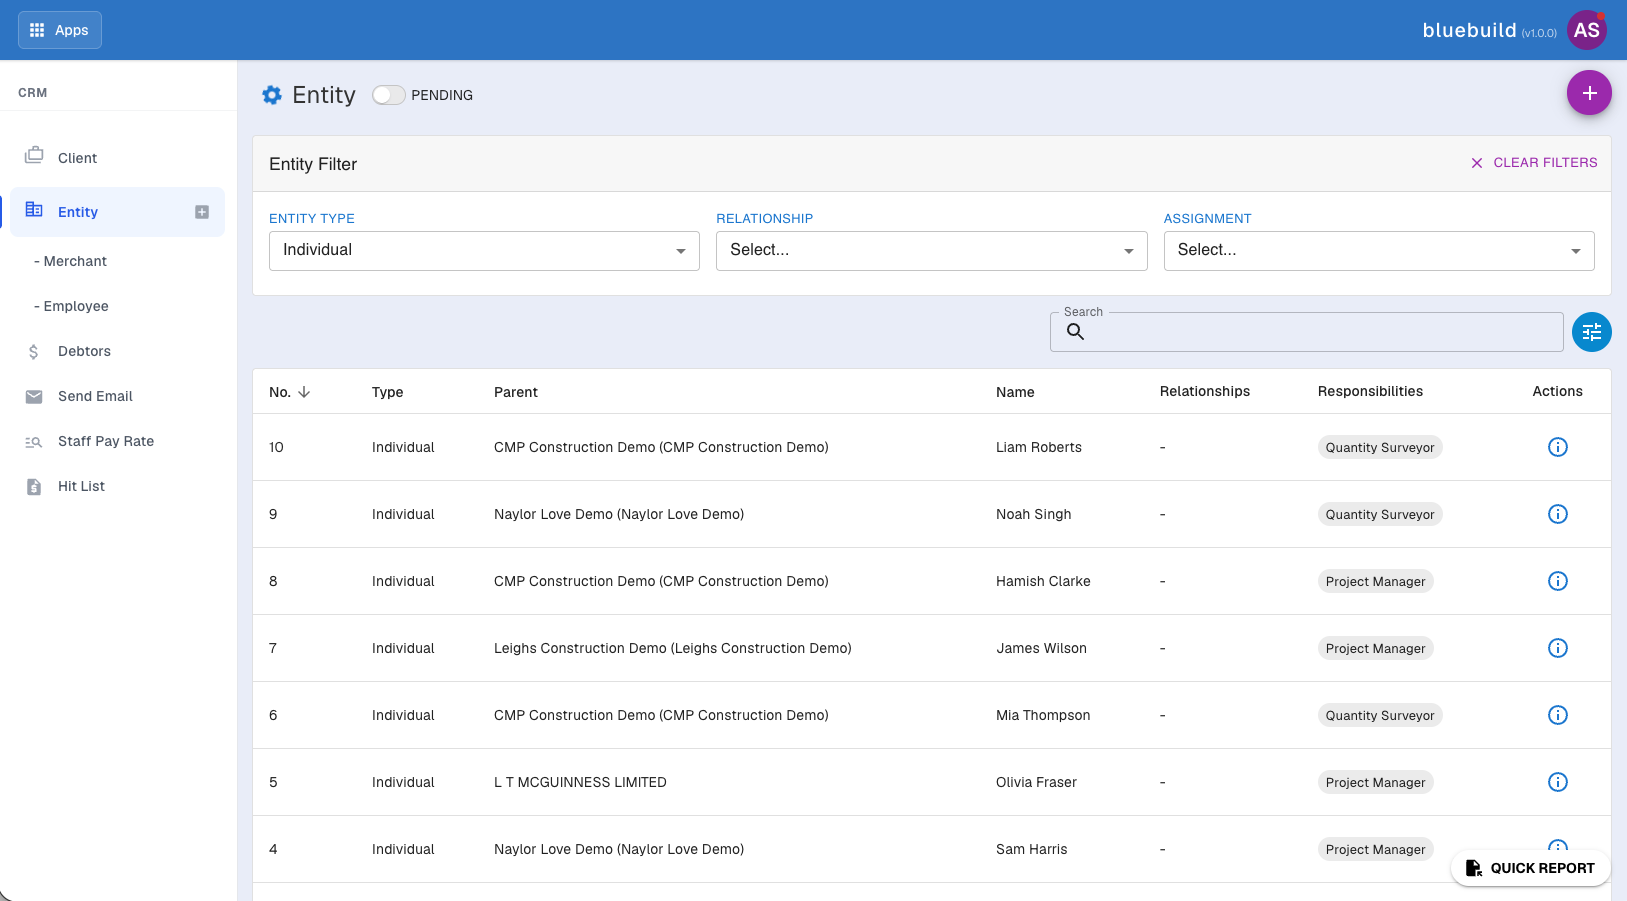1627x901 pixels.
Task: View info for Liam Roberts row
Action: 1558,447
